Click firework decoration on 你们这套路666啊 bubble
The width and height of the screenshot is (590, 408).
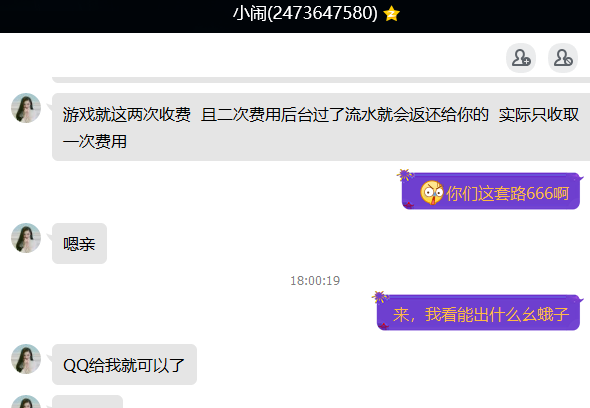[x=405, y=175]
